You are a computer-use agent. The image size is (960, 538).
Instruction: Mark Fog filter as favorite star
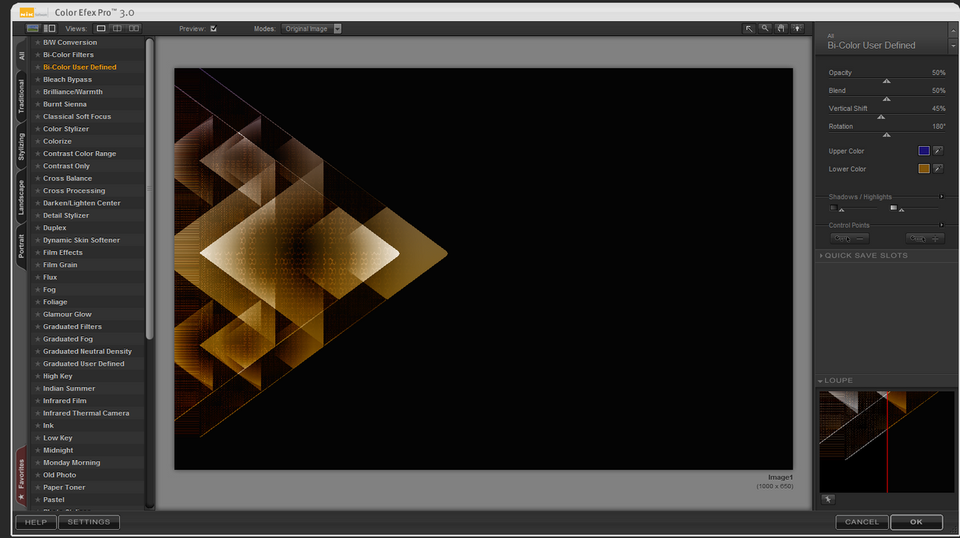click(37, 290)
